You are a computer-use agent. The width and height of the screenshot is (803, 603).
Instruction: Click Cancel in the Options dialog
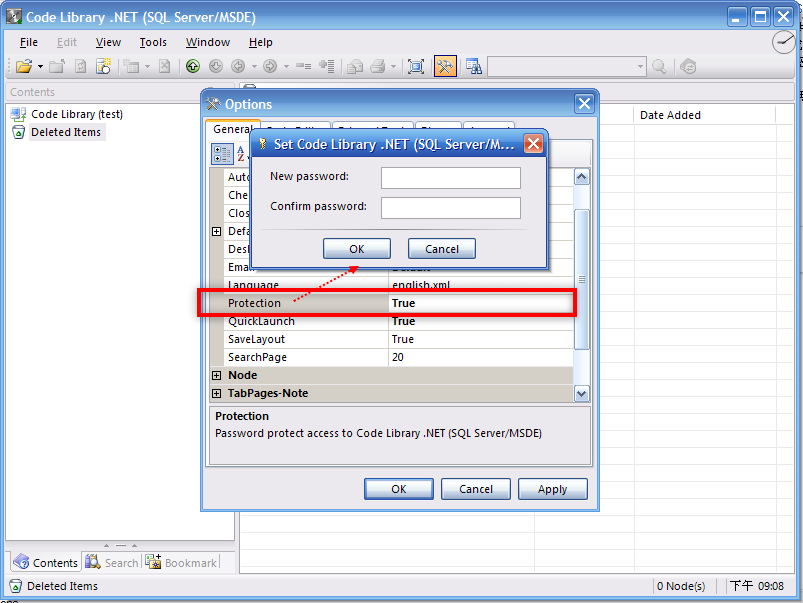click(476, 489)
